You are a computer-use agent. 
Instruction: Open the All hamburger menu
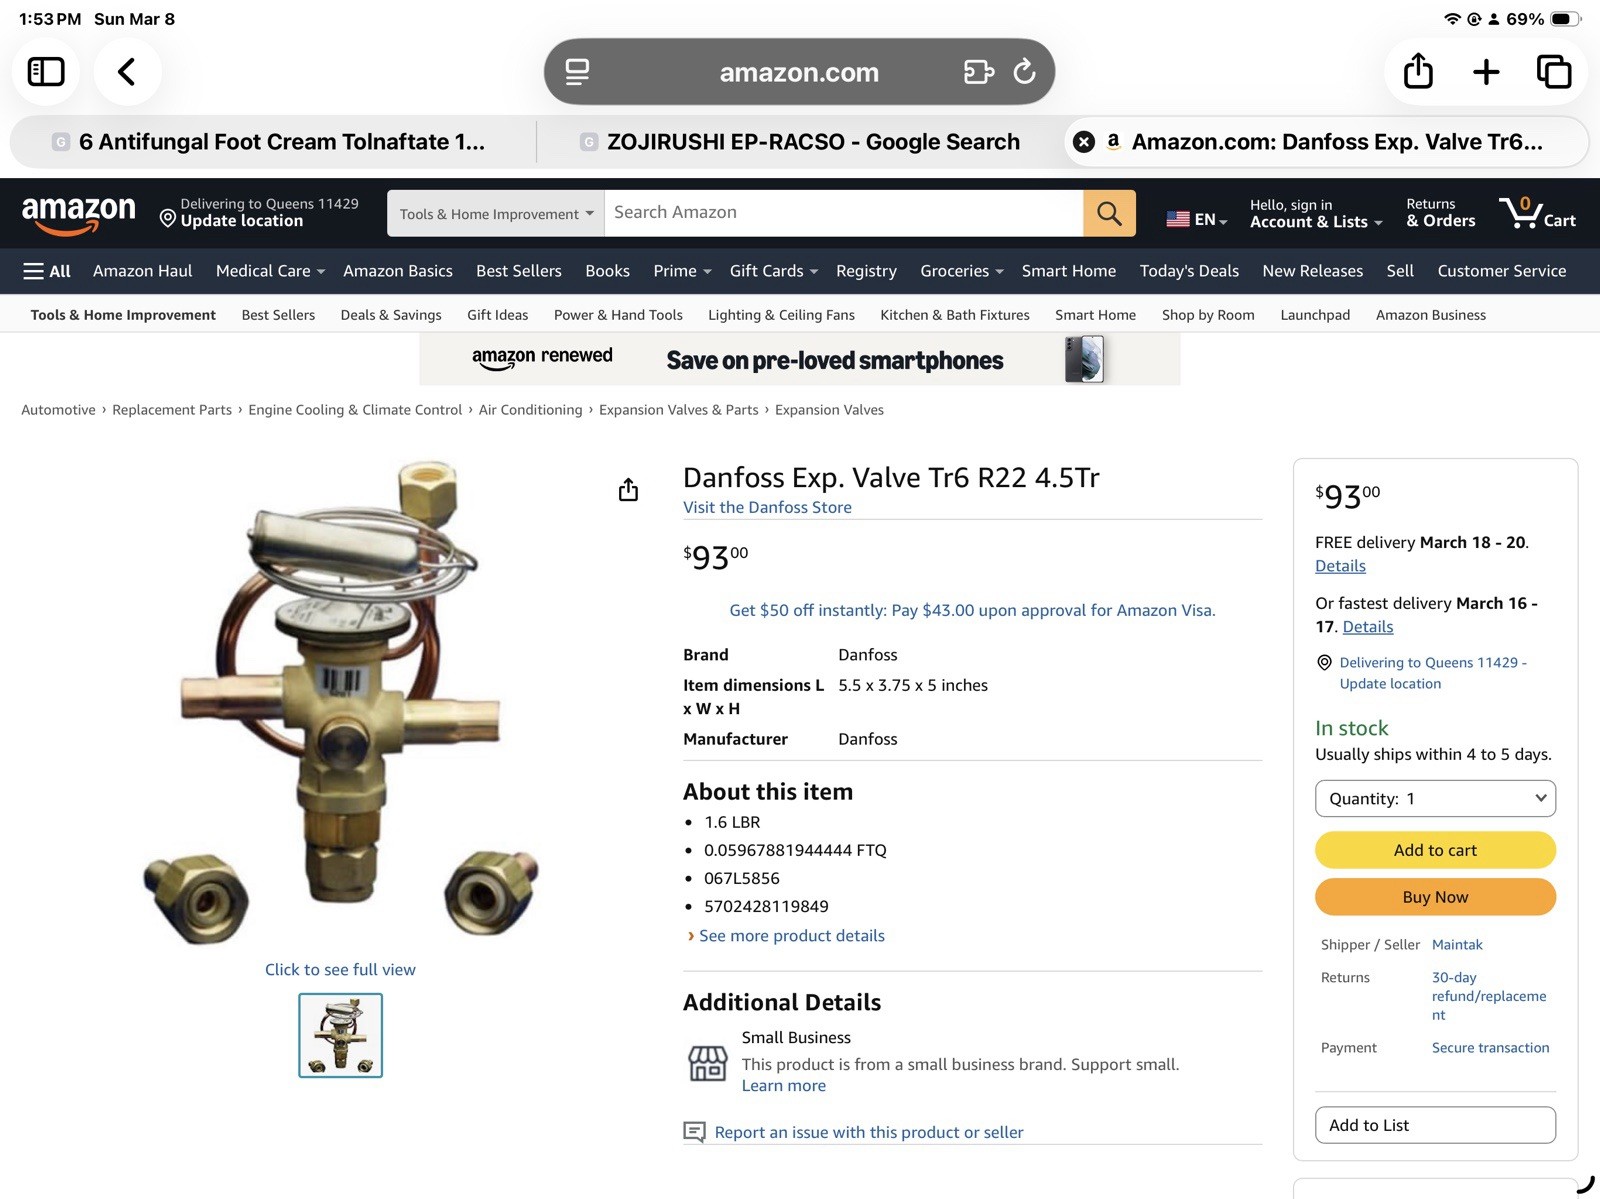47,271
